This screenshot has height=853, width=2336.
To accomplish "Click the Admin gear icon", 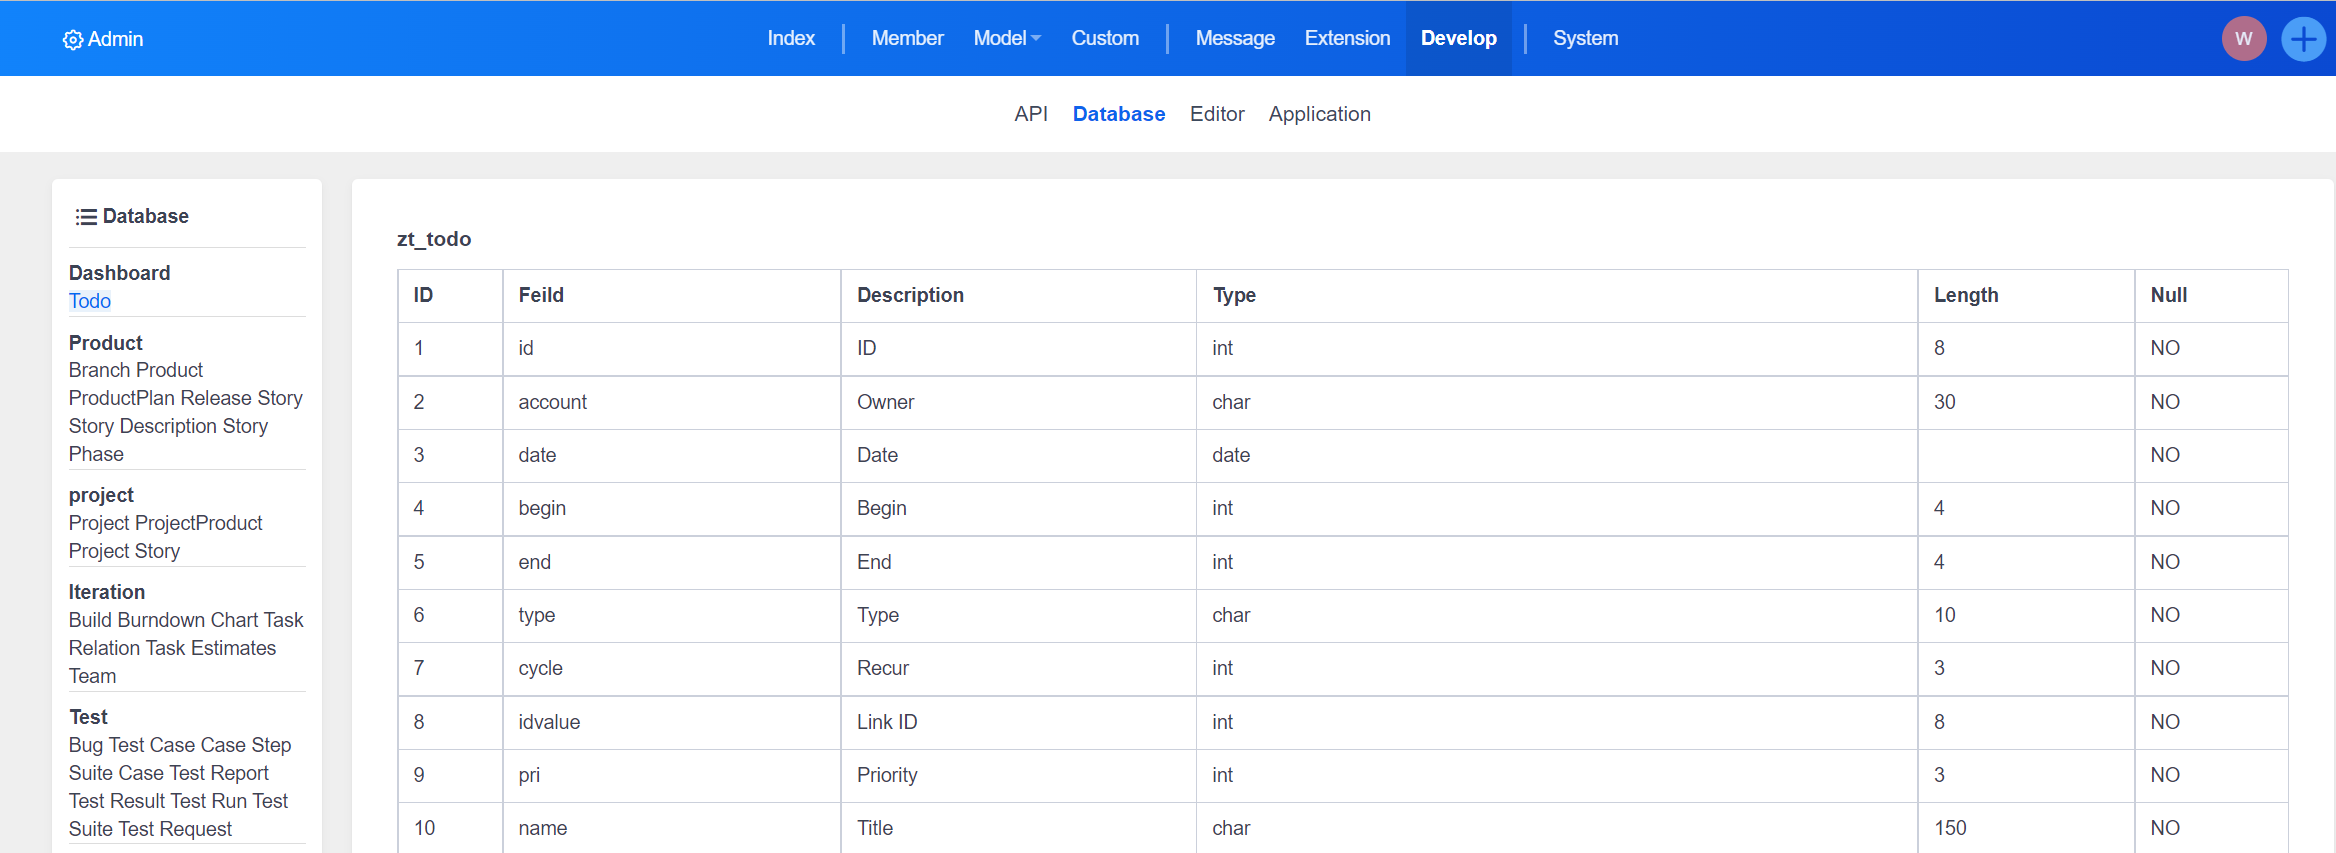I will tap(73, 40).
